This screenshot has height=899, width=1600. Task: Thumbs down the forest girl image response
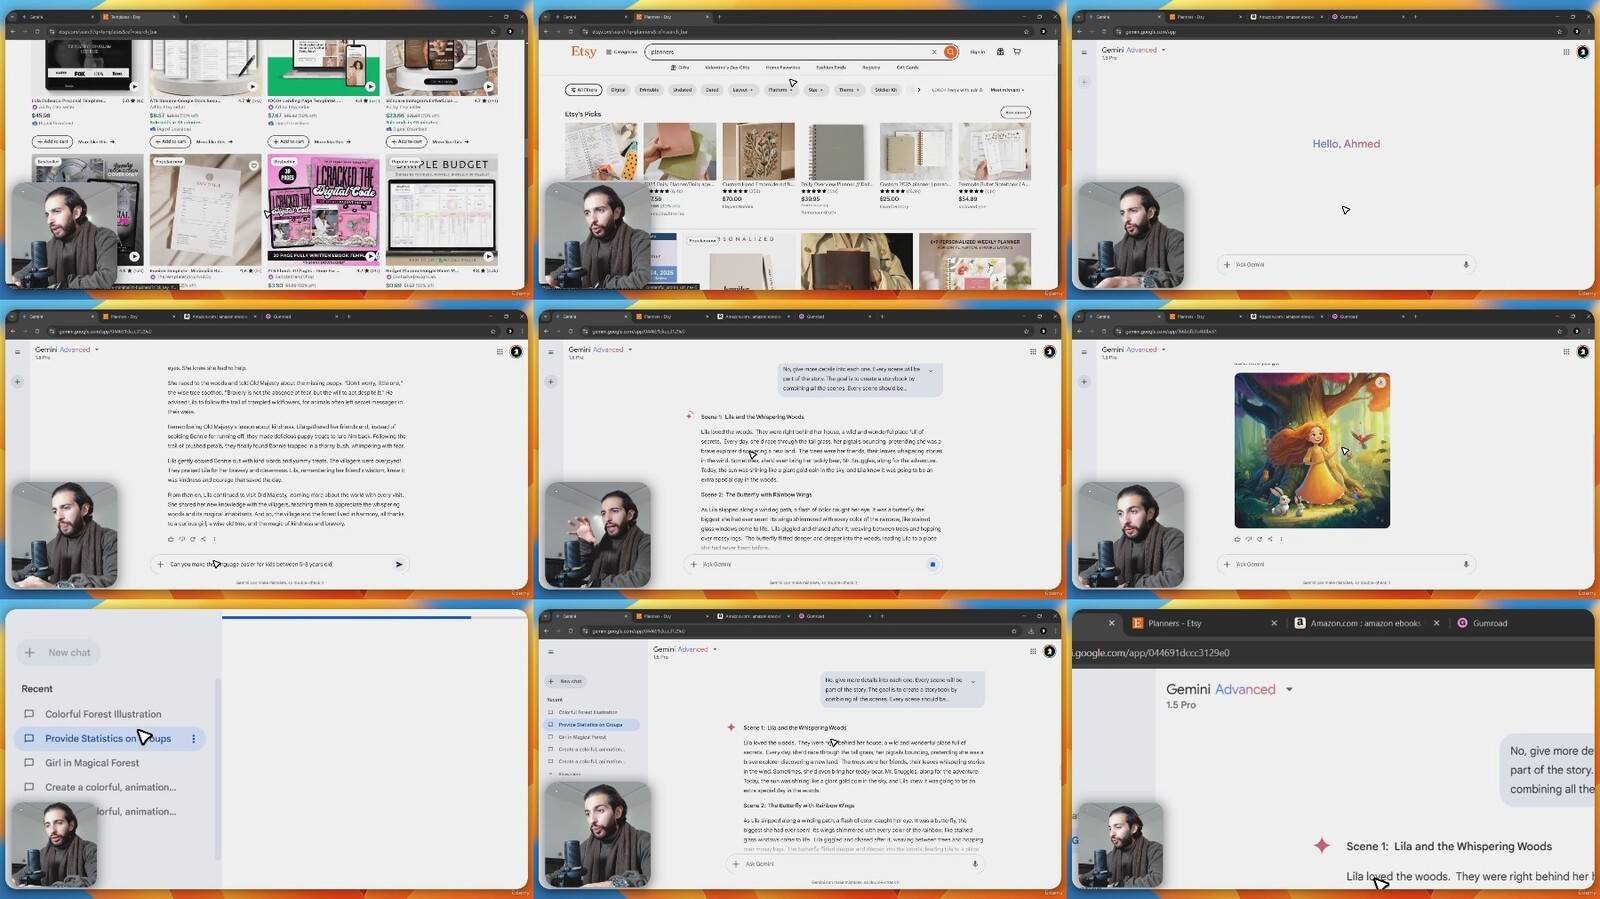(1249, 539)
